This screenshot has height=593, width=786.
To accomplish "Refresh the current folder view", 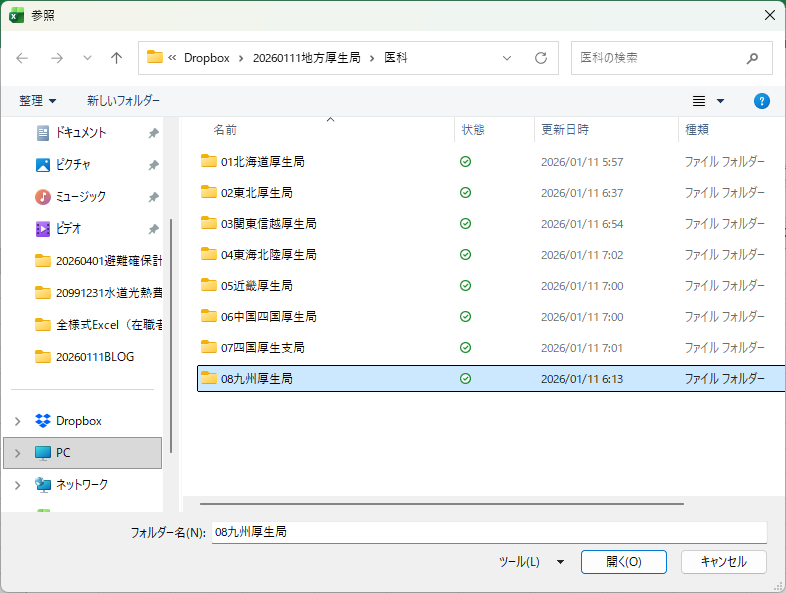I will pos(541,58).
